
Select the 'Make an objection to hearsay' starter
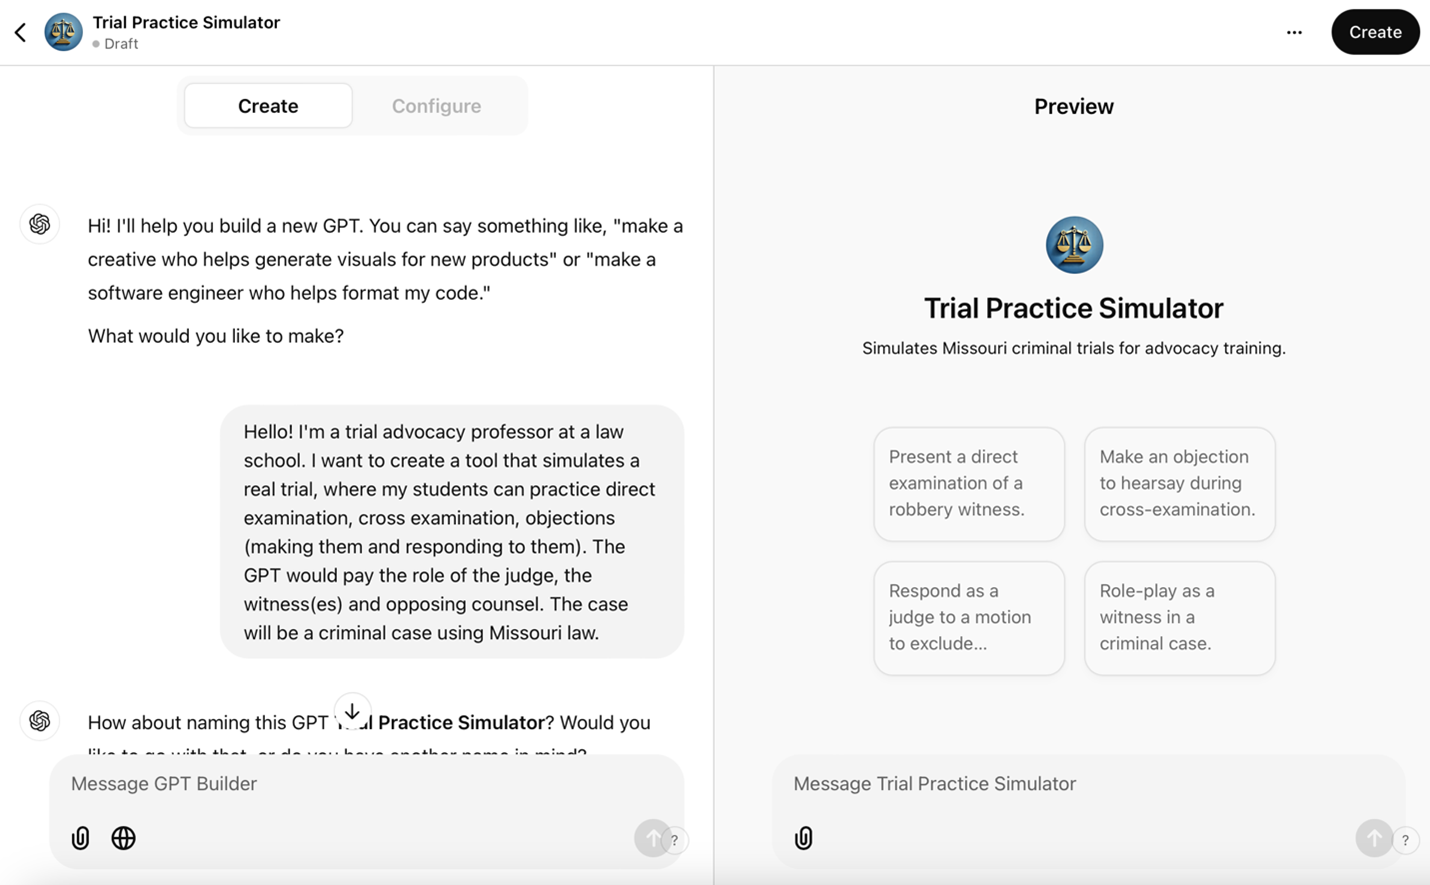(1179, 483)
